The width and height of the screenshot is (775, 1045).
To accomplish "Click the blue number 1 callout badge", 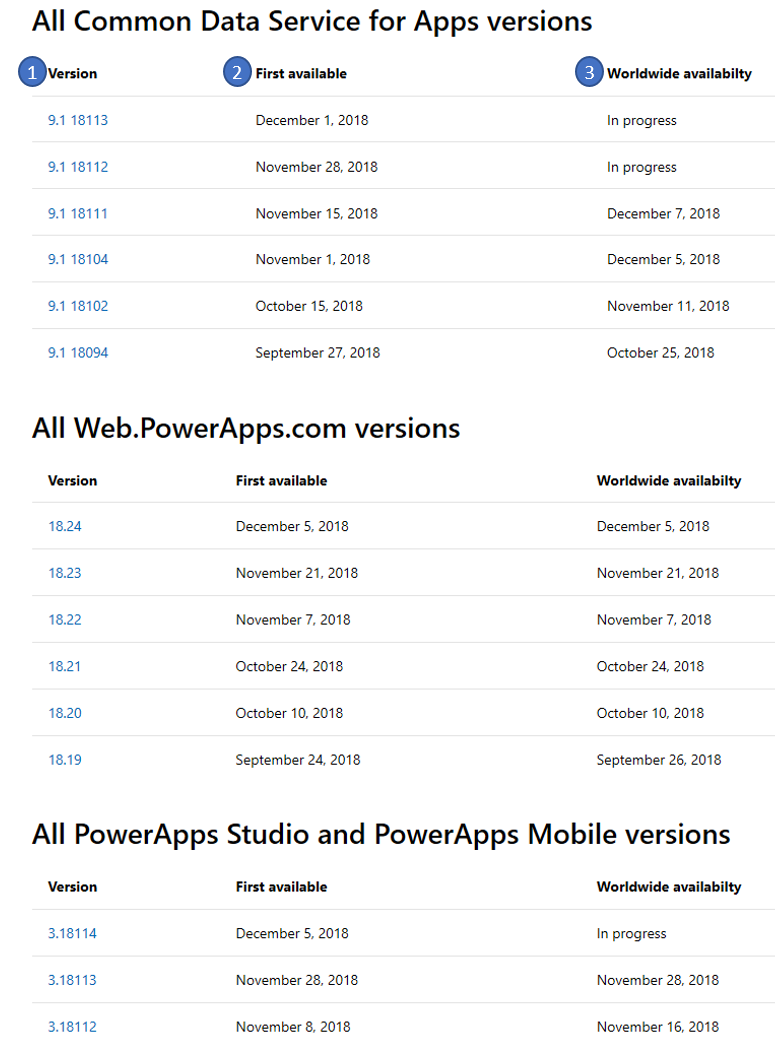I will 32,73.
